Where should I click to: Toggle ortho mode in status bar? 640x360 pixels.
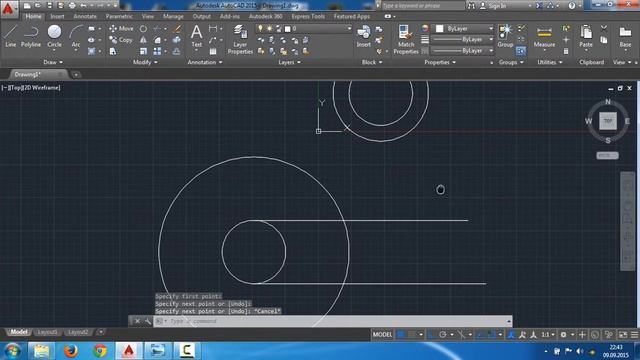pyautogui.click(x=432, y=335)
